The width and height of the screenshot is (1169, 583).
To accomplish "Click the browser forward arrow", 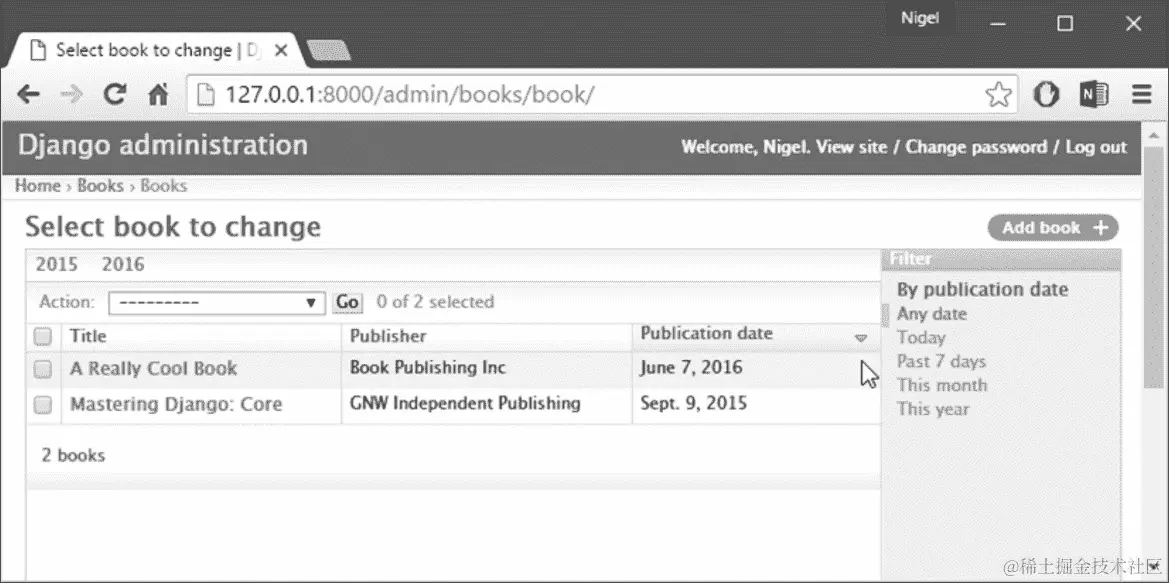I will [x=72, y=95].
